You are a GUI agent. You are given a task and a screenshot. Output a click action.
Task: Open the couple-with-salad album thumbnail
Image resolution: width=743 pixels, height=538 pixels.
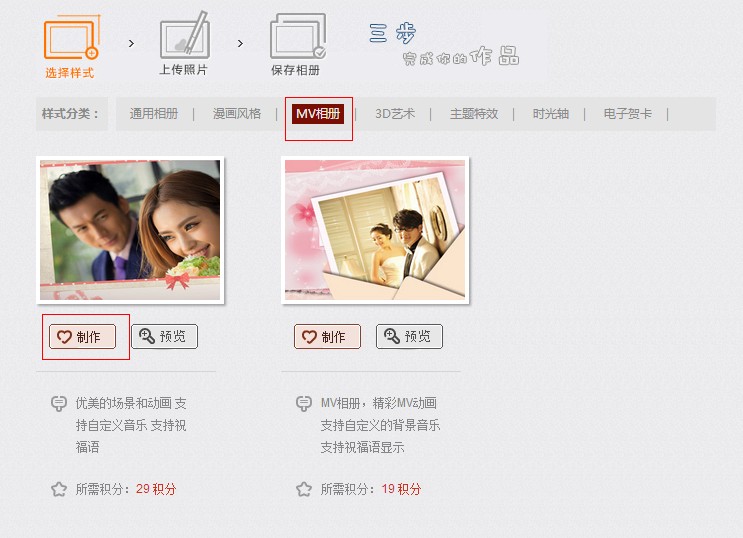[x=130, y=230]
